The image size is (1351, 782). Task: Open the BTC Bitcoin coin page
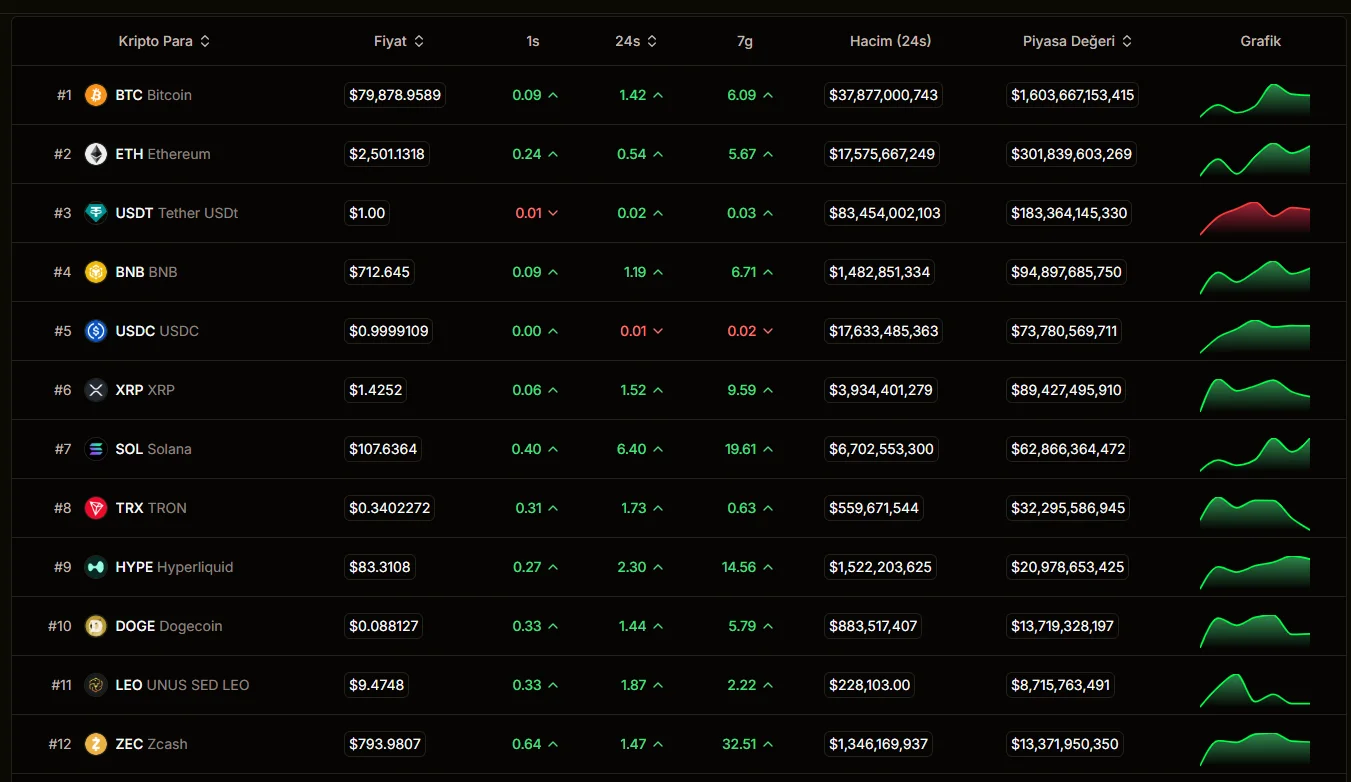click(x=153, y=95)
